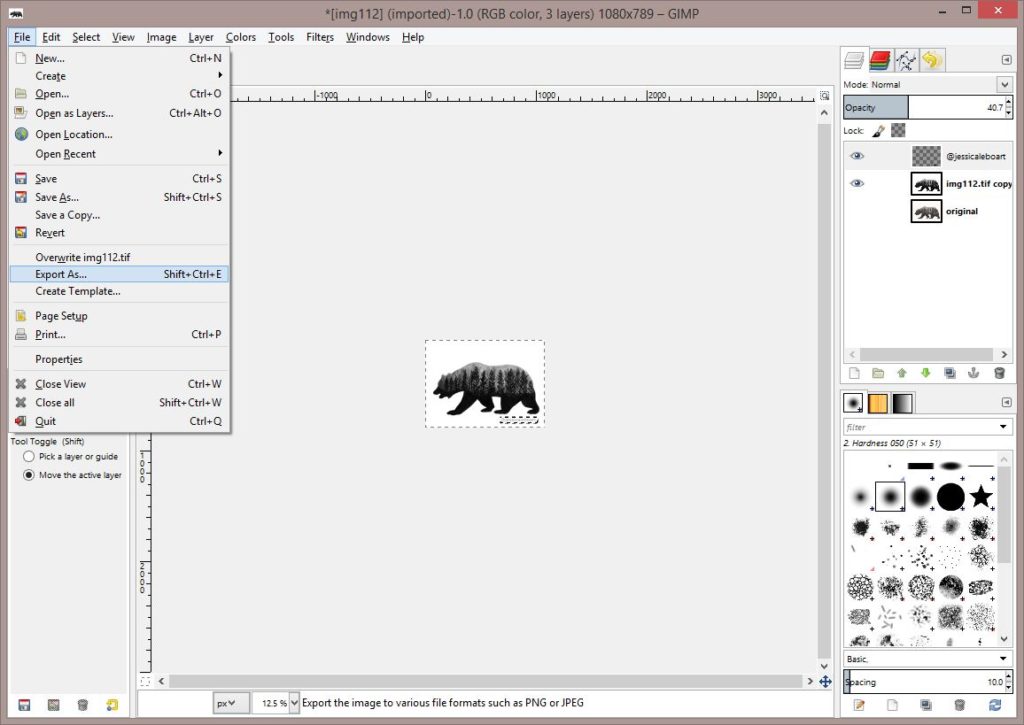
Task: Expand the brush filter tag dropdown
Action: [x=1003, y=427]
